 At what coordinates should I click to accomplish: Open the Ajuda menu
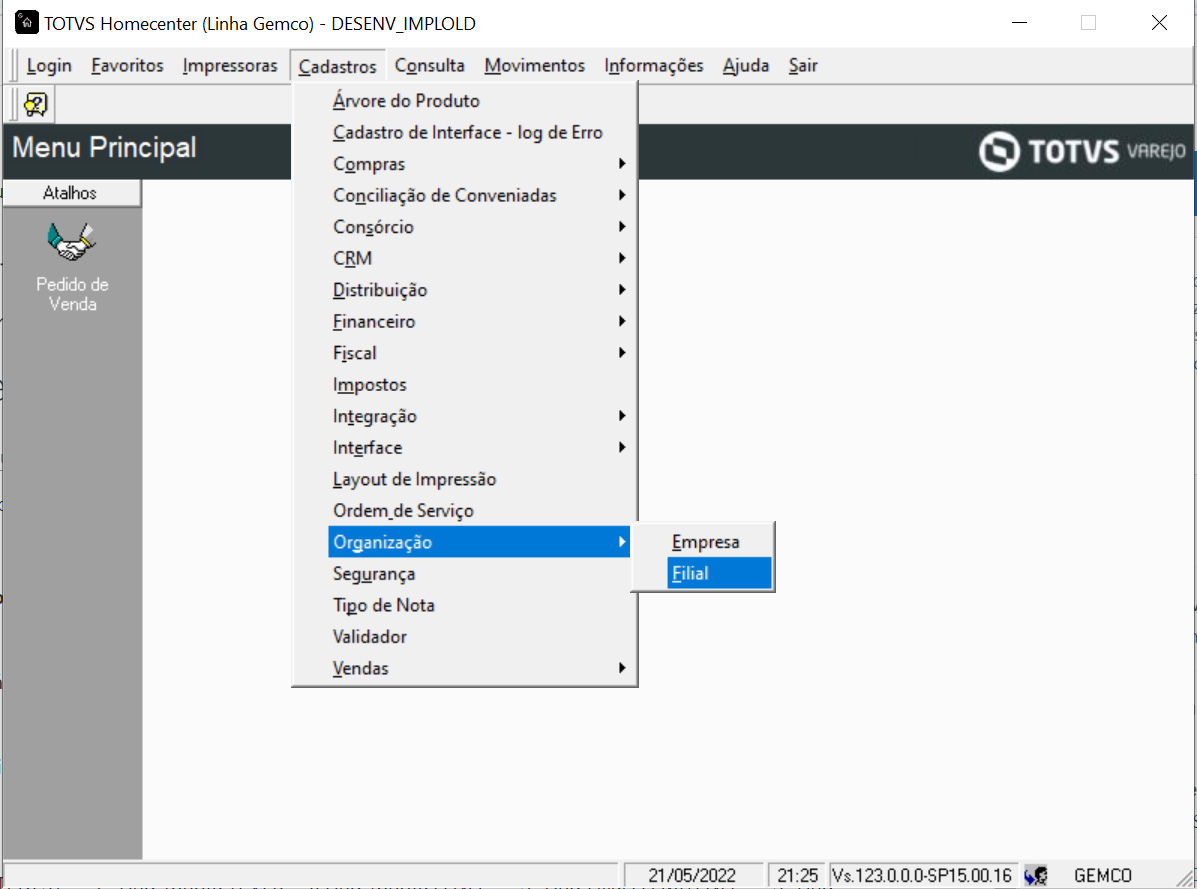pos(746,66)
